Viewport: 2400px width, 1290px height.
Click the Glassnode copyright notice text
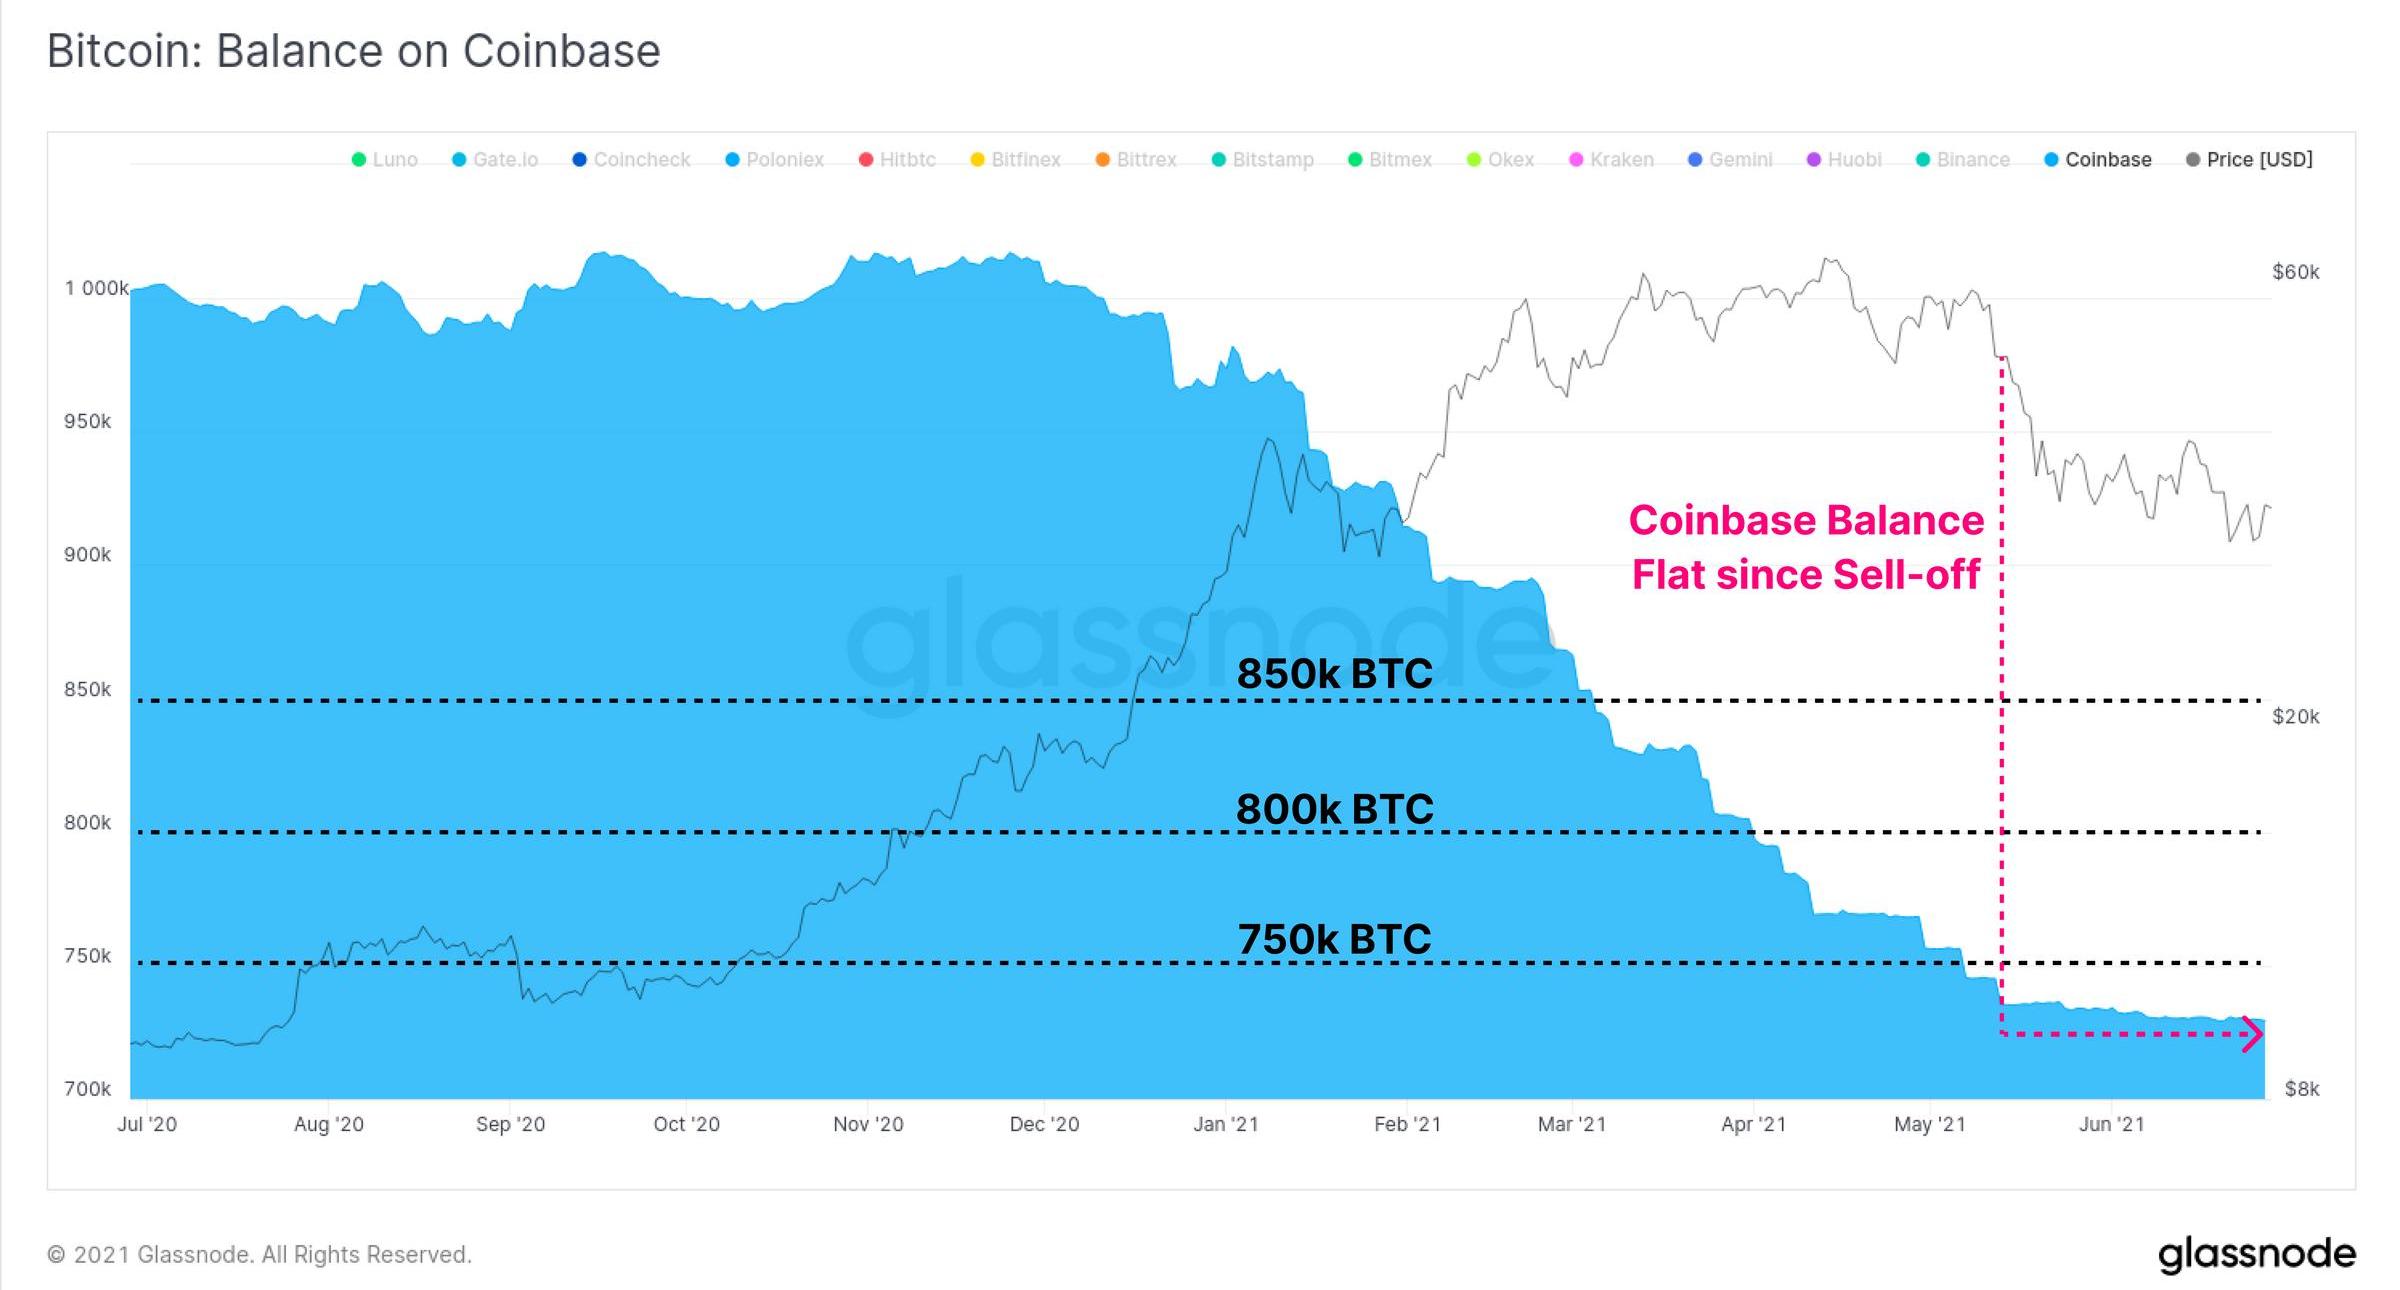coord(259,1255)
